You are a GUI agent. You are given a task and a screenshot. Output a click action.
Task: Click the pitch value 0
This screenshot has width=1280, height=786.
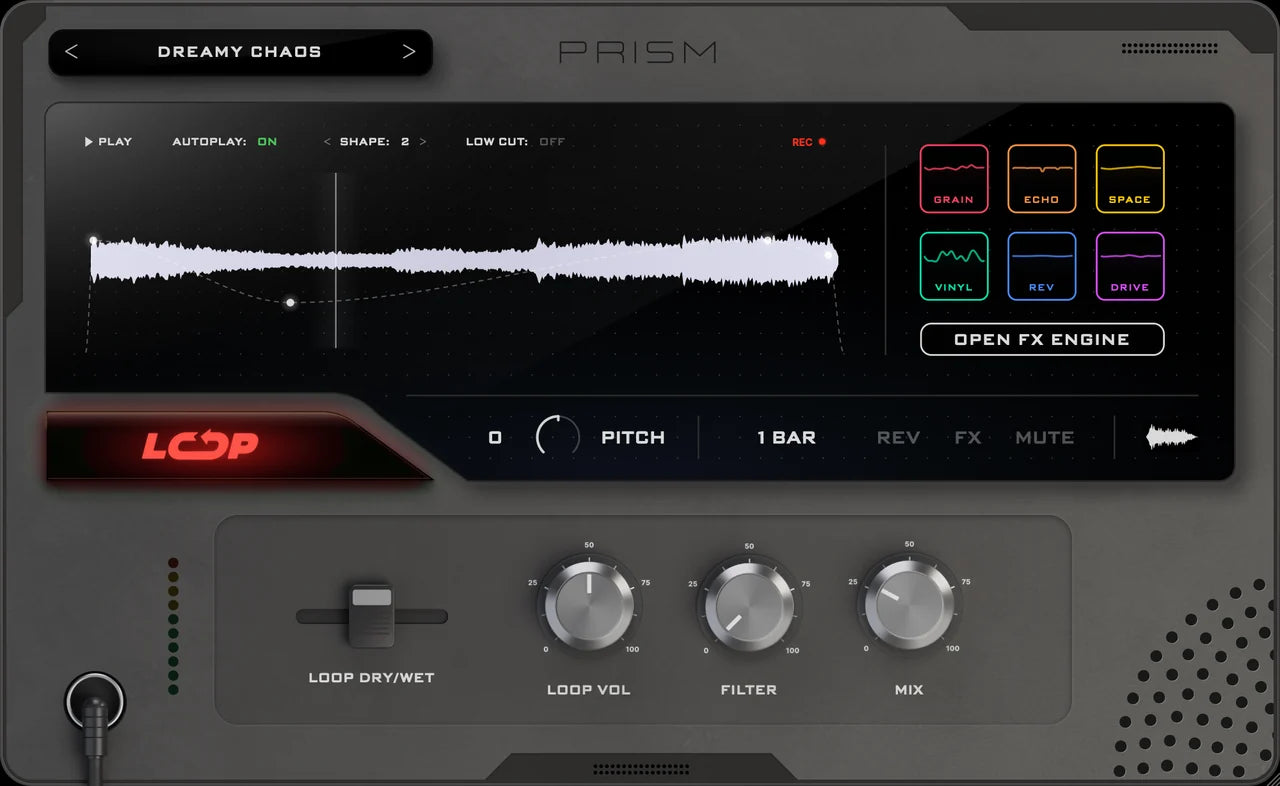(495, 438)
